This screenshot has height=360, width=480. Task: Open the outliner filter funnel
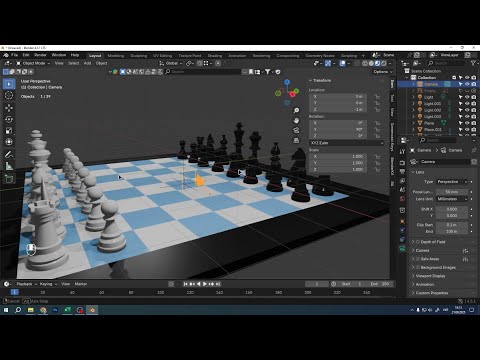[473, 63]
